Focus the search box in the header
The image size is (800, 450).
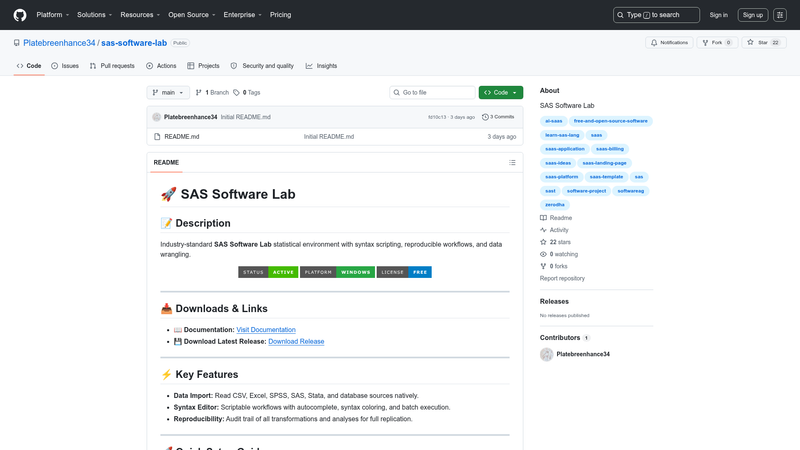656,15
